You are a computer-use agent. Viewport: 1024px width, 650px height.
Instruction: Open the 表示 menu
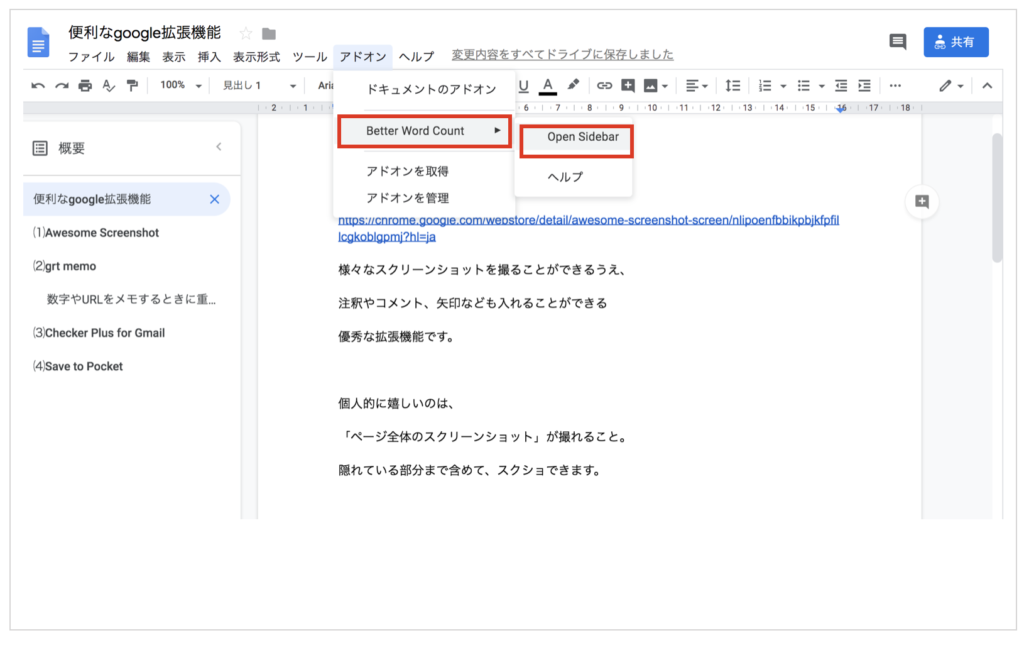click(x=173, y=57)
